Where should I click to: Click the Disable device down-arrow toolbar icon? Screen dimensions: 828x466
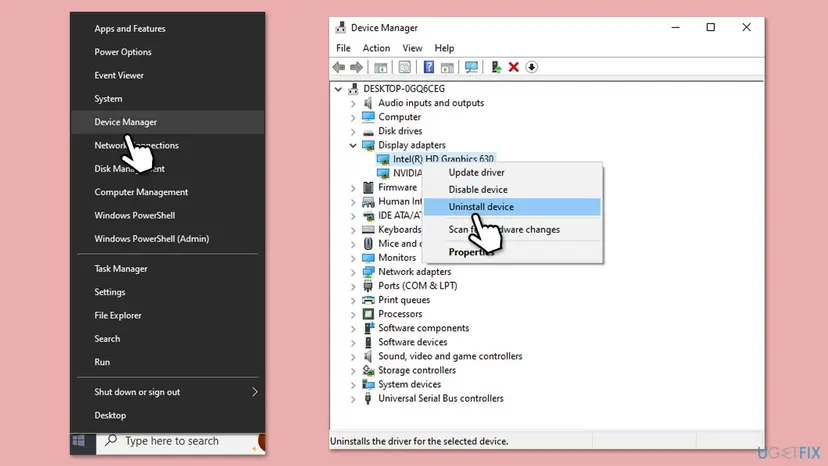tap(532, 67)
